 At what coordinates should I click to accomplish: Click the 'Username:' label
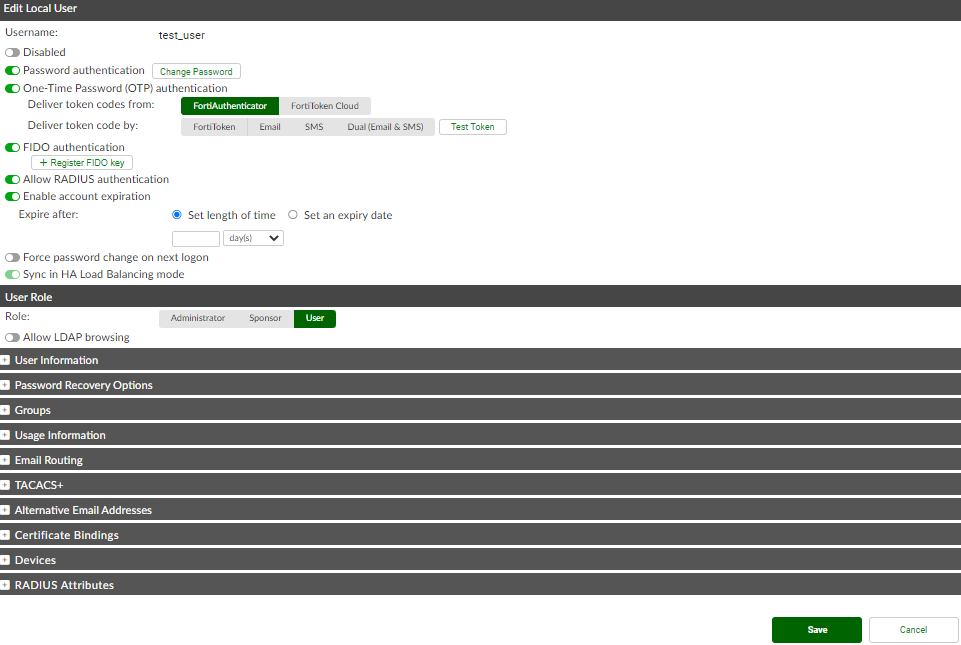click(31, 32)
